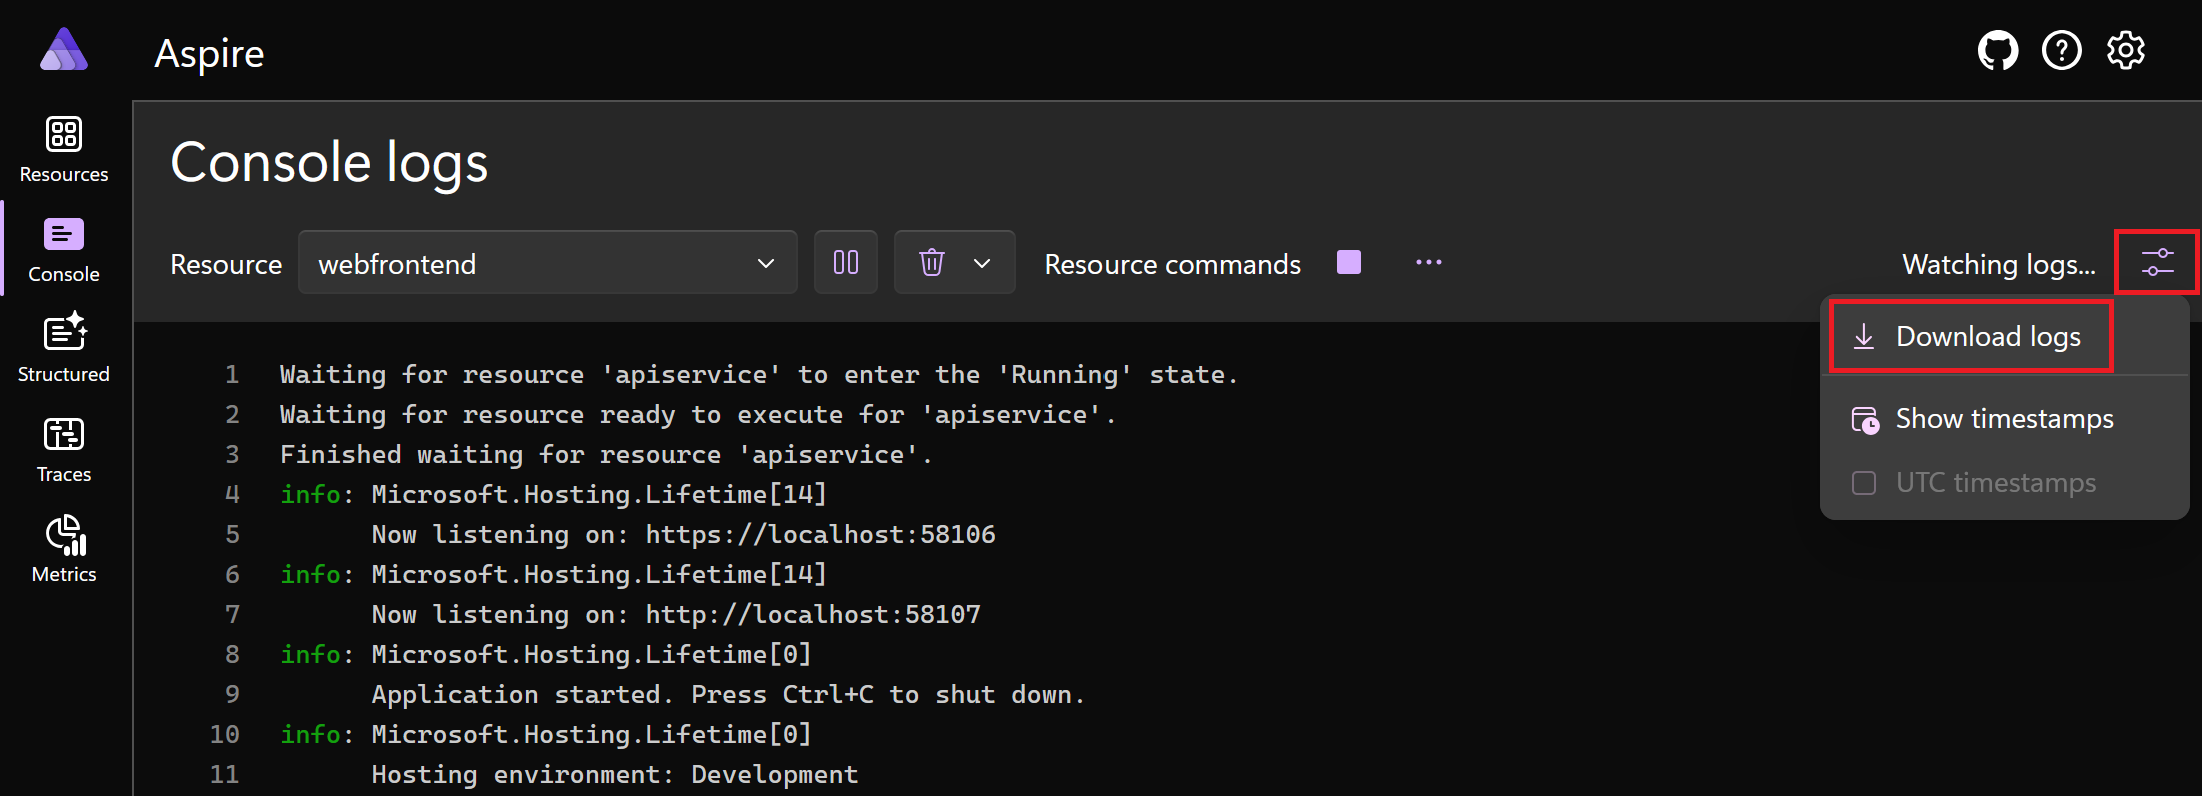Pause incoming console logs

(x=846, y=262)
